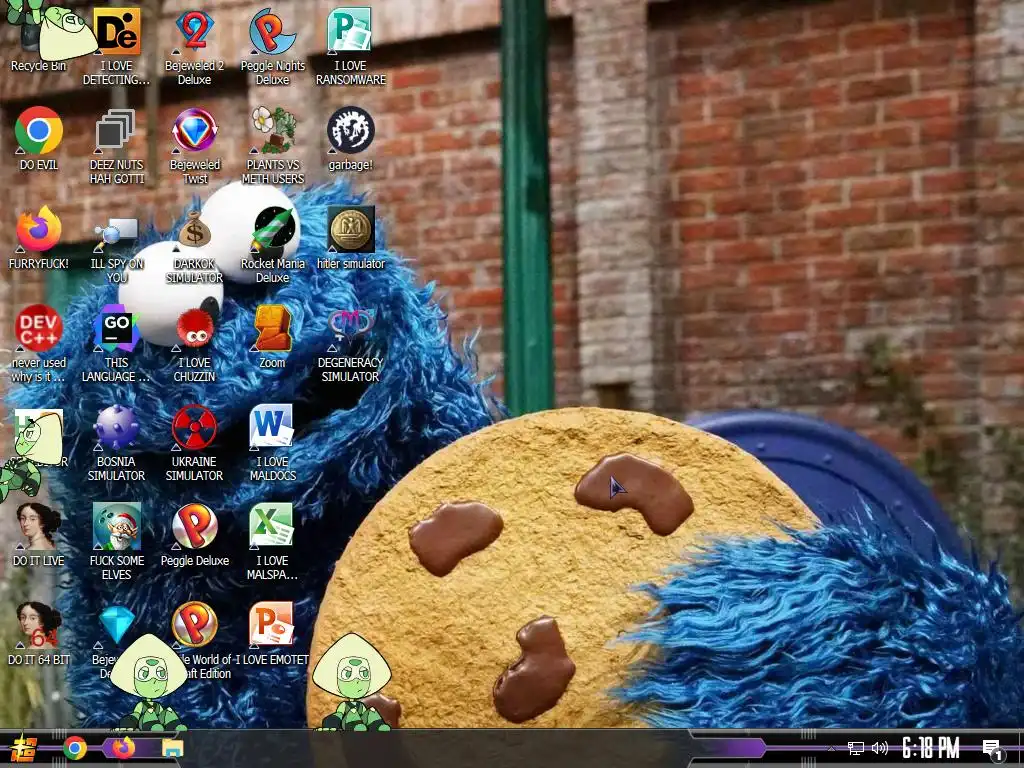Open the Dev C++ 'never used' shortcut

pos(39,344)
